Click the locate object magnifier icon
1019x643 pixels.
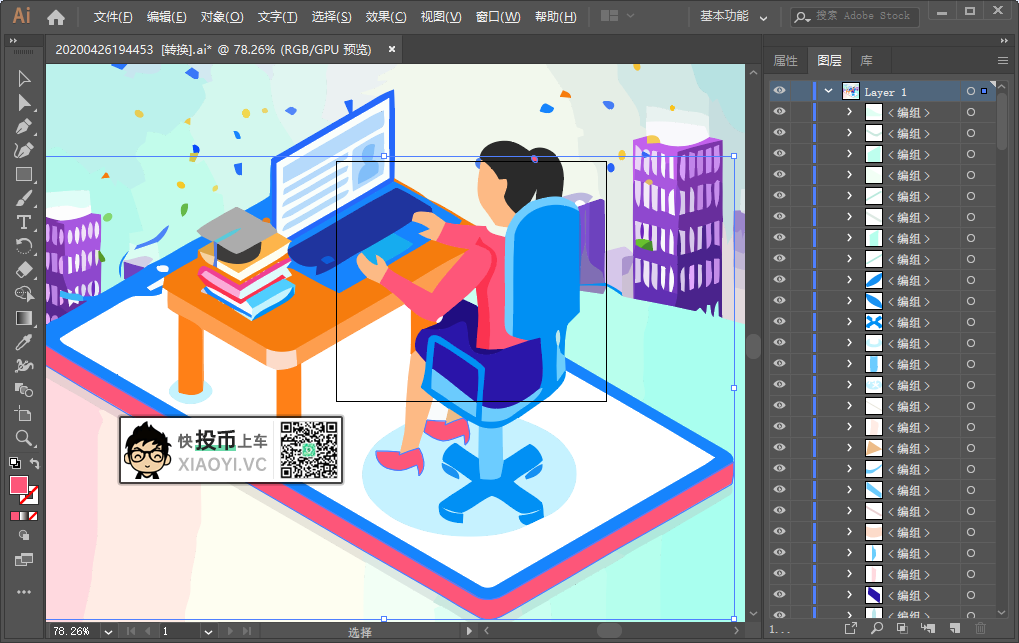pos(877,628)
